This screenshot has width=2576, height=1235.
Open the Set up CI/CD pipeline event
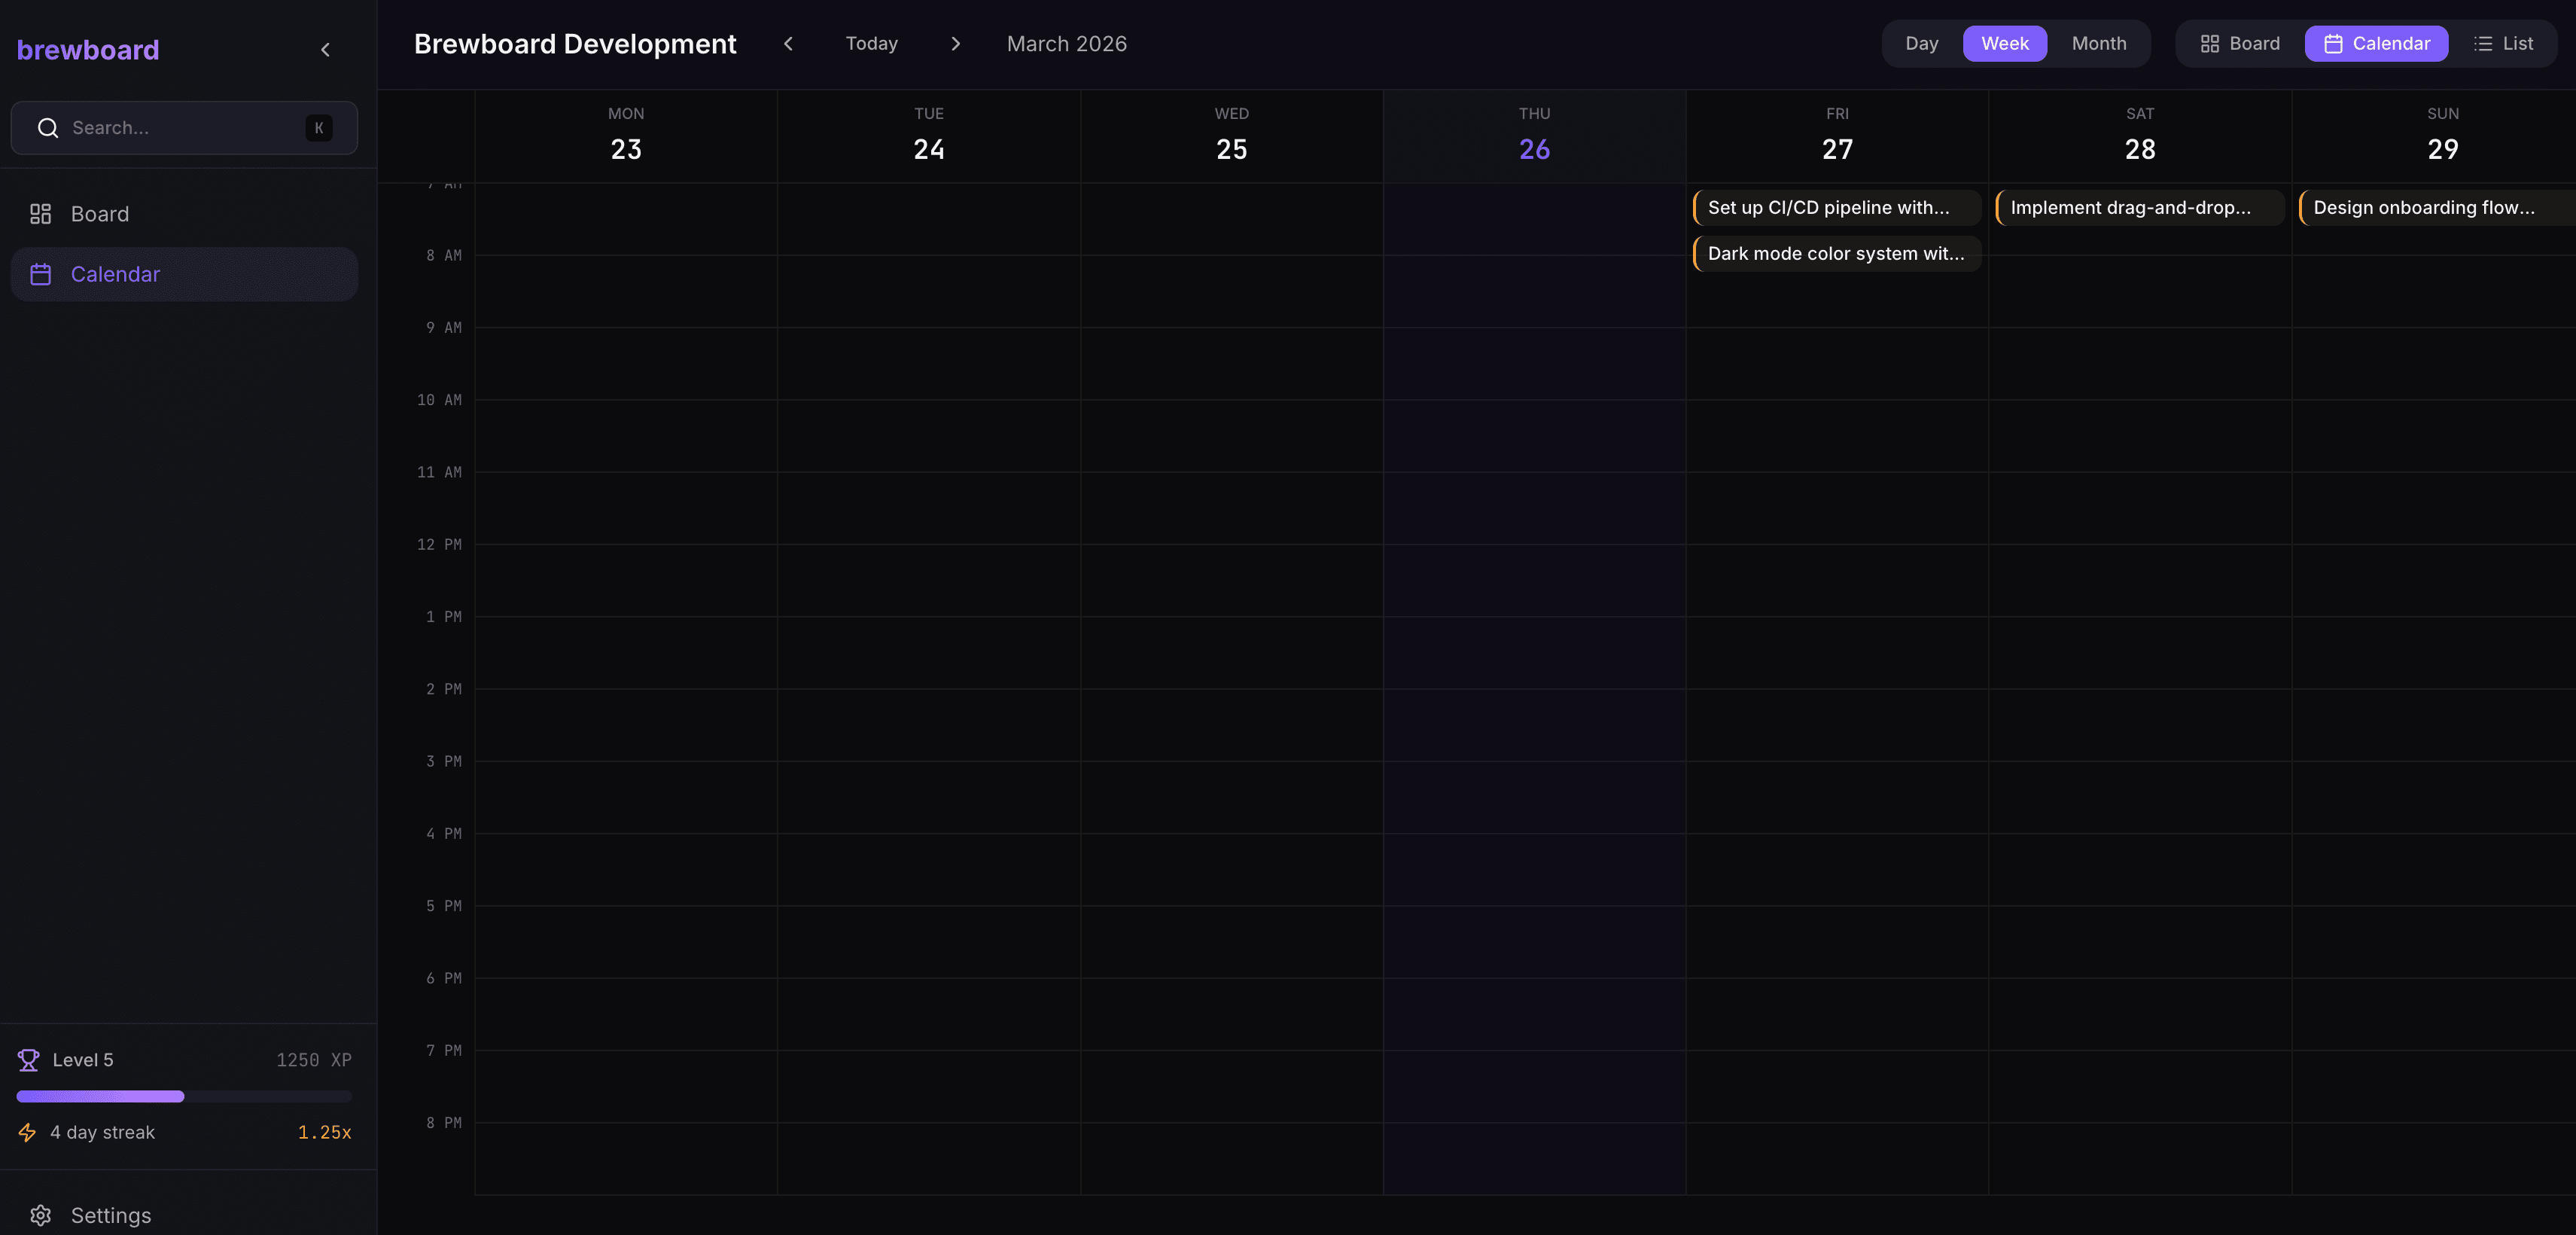1836,207
